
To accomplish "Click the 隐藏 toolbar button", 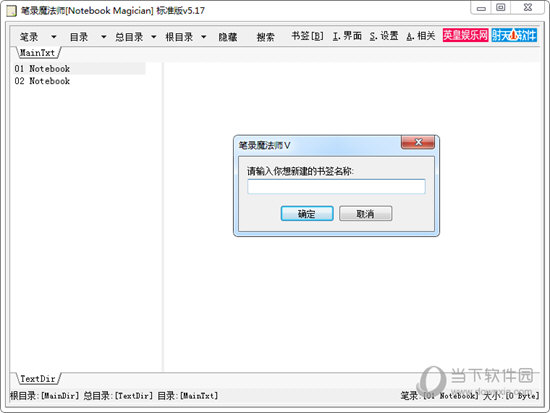I will tap(228, 36).
